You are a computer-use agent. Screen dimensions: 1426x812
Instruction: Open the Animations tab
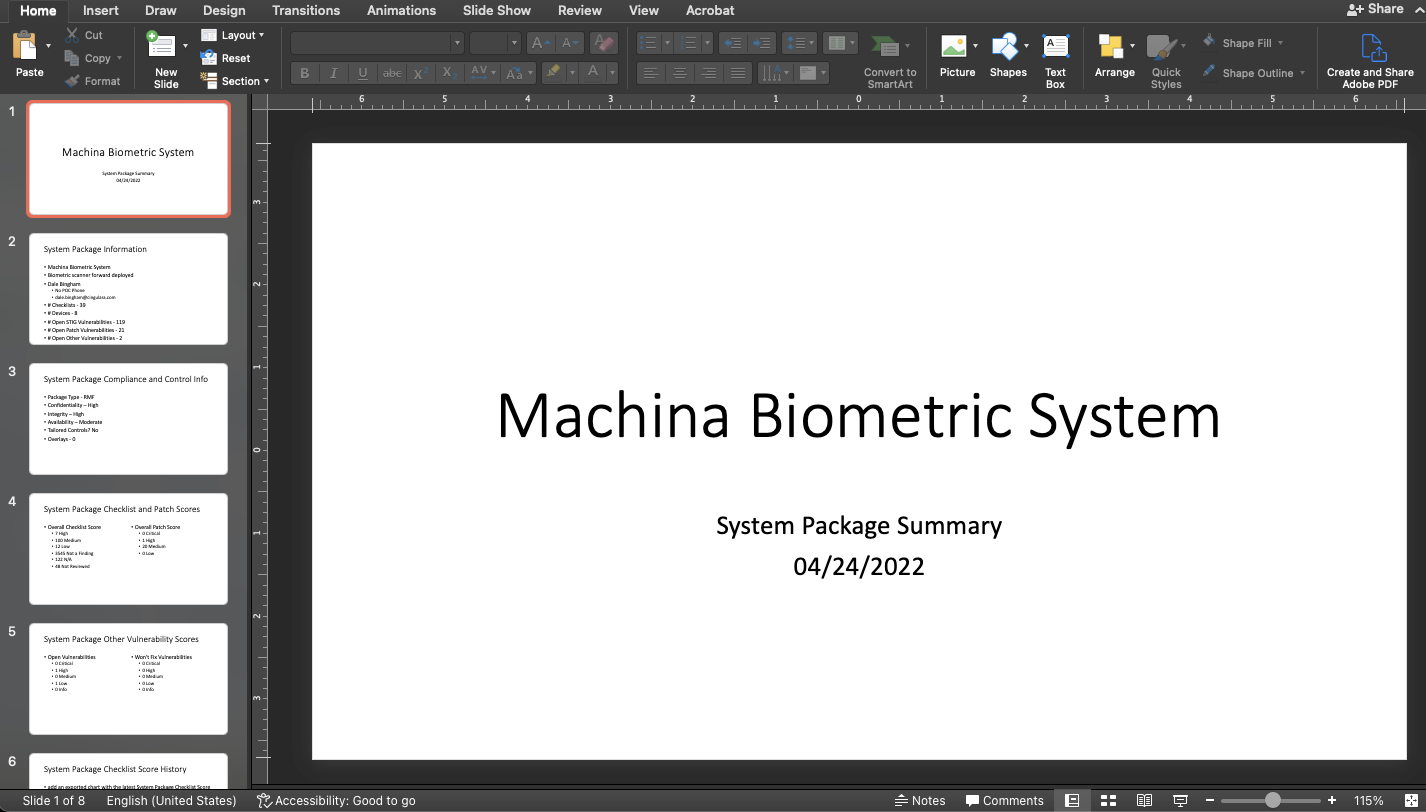(x=403, y=10)
